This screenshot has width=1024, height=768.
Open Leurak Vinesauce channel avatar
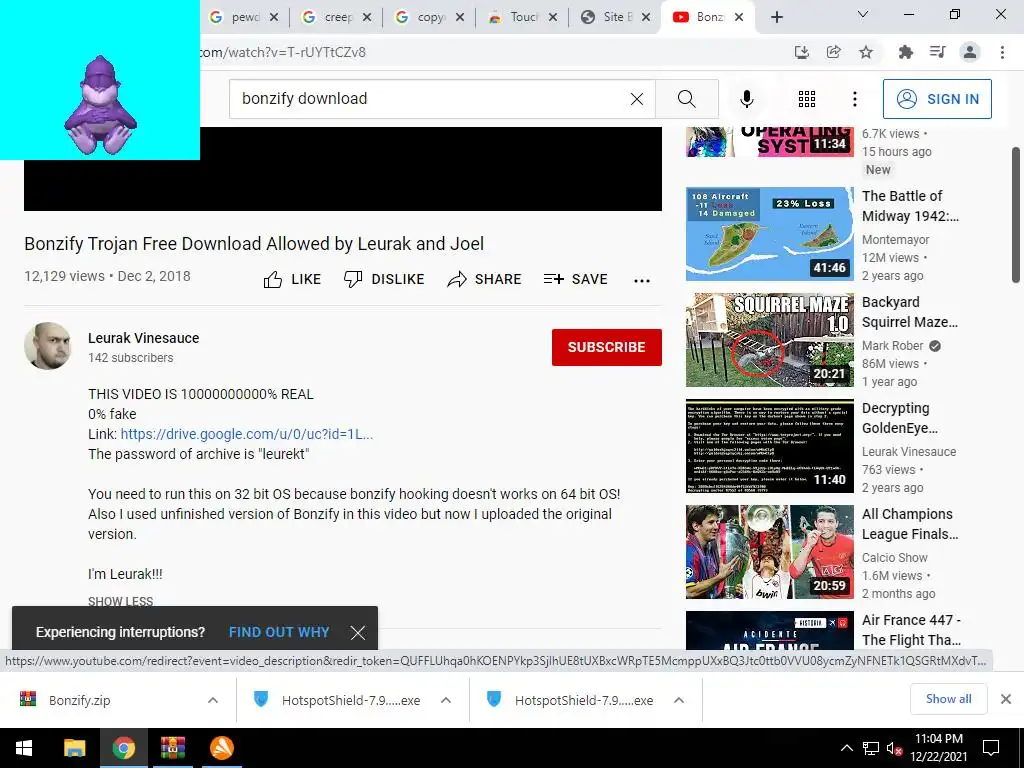tap(48, 346)
